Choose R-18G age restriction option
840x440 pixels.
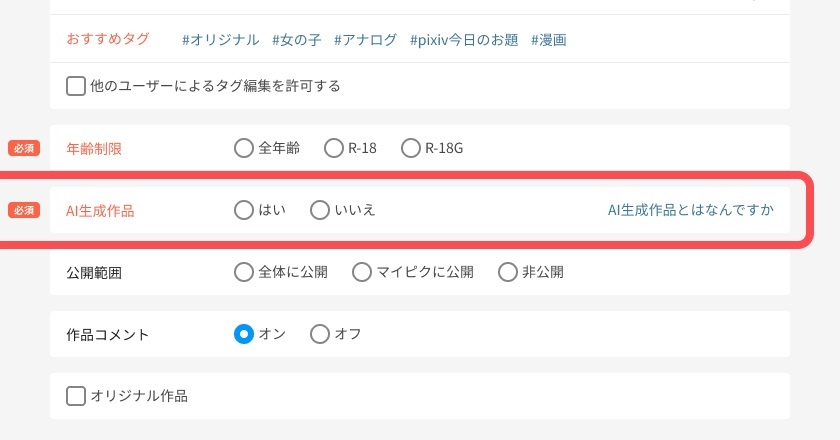click(411, 148)
